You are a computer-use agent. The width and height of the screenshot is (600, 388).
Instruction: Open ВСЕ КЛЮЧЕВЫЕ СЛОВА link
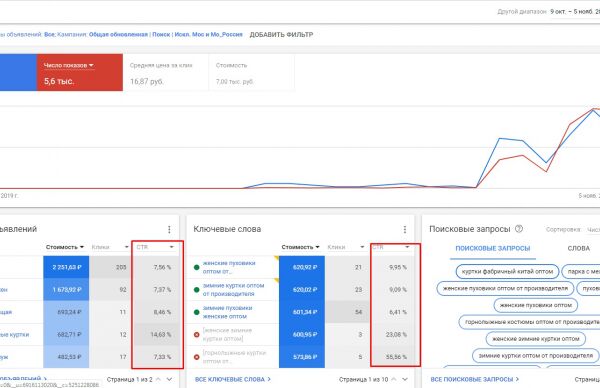click(233, 379)
